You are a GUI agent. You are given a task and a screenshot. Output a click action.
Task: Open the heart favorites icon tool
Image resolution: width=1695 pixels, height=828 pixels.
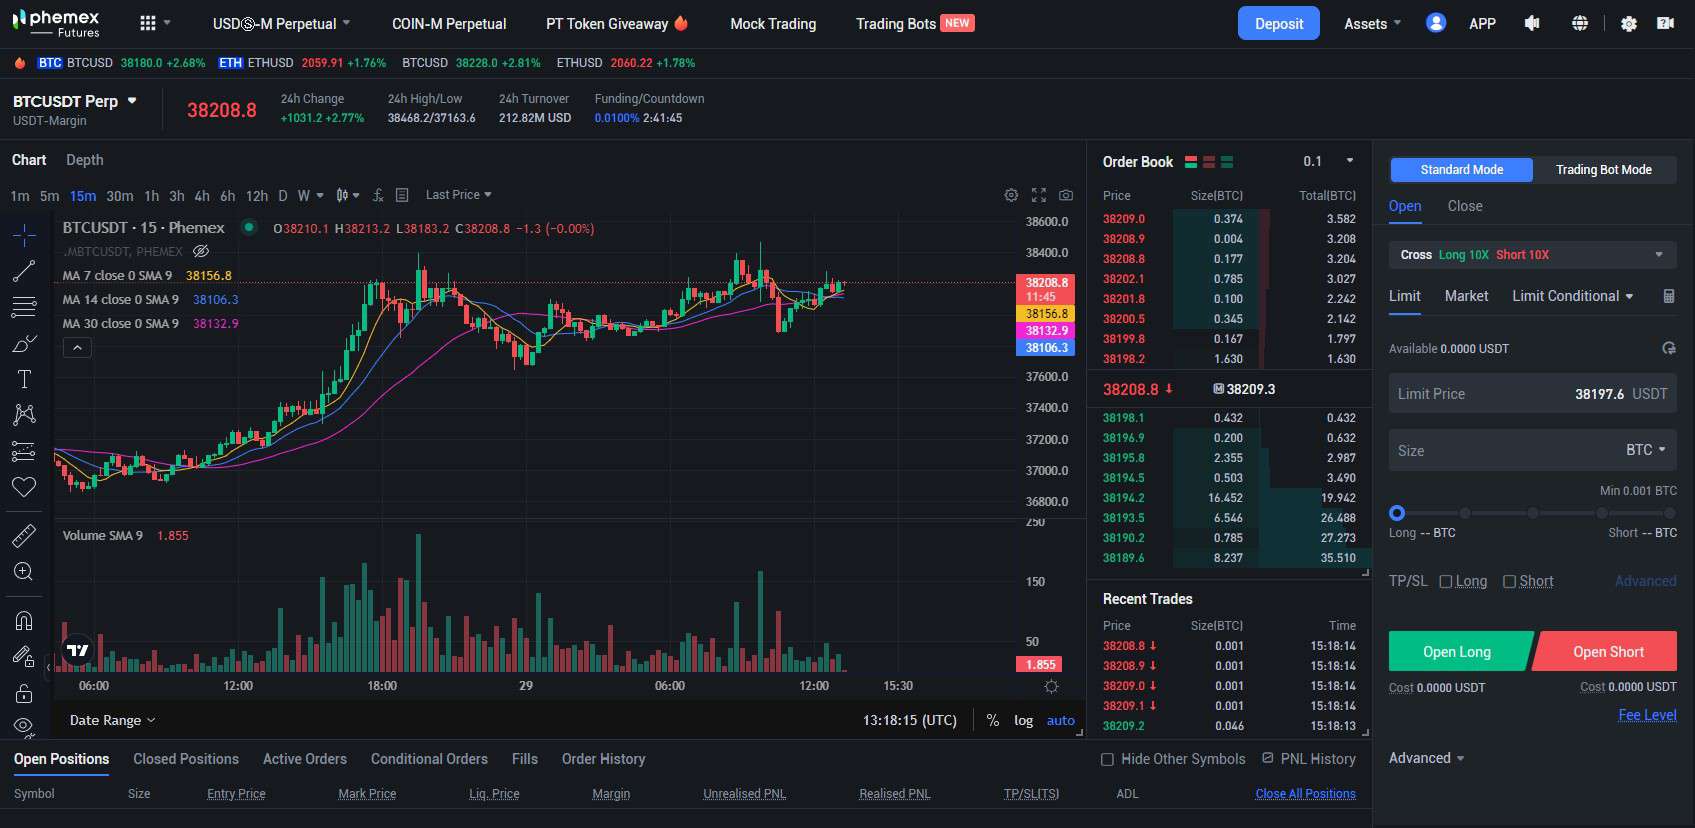[24, 487]
